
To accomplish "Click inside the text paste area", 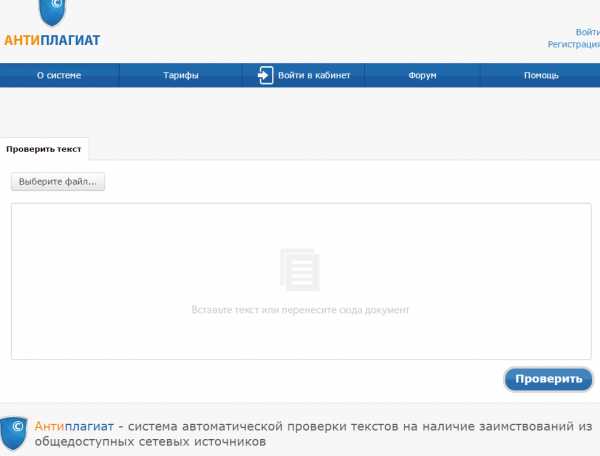I will [301, 281].
